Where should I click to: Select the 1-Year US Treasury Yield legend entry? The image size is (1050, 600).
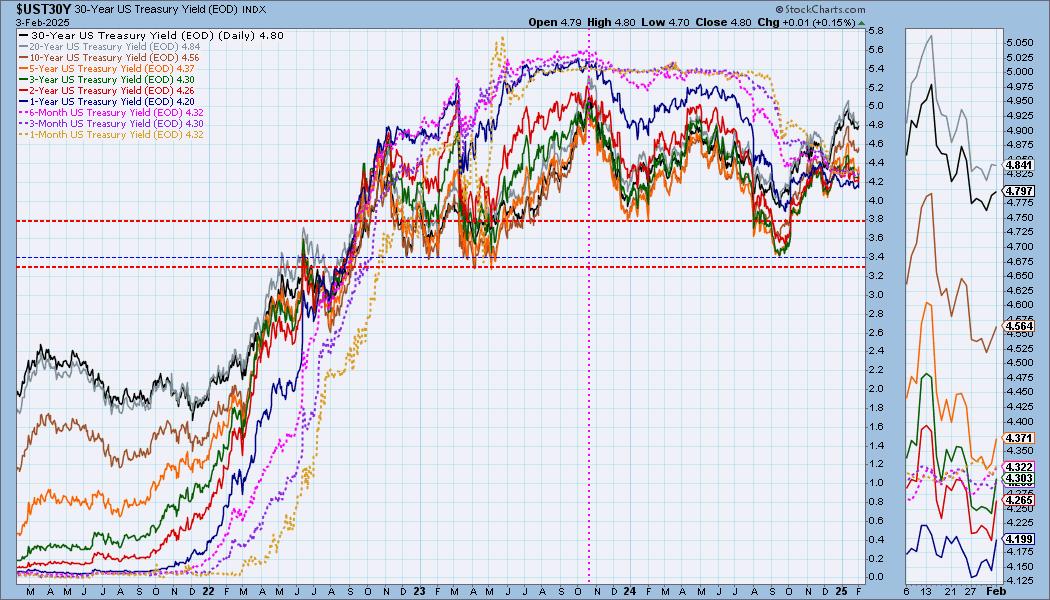(107, 101)
